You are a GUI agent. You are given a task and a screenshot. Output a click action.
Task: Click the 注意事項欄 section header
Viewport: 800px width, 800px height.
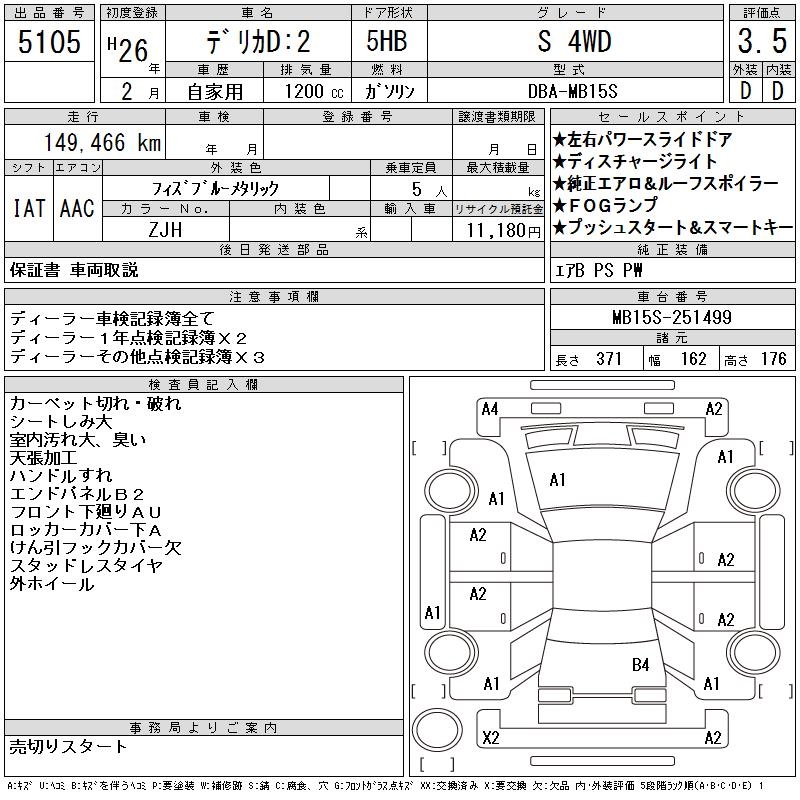(x=274, y=296)
